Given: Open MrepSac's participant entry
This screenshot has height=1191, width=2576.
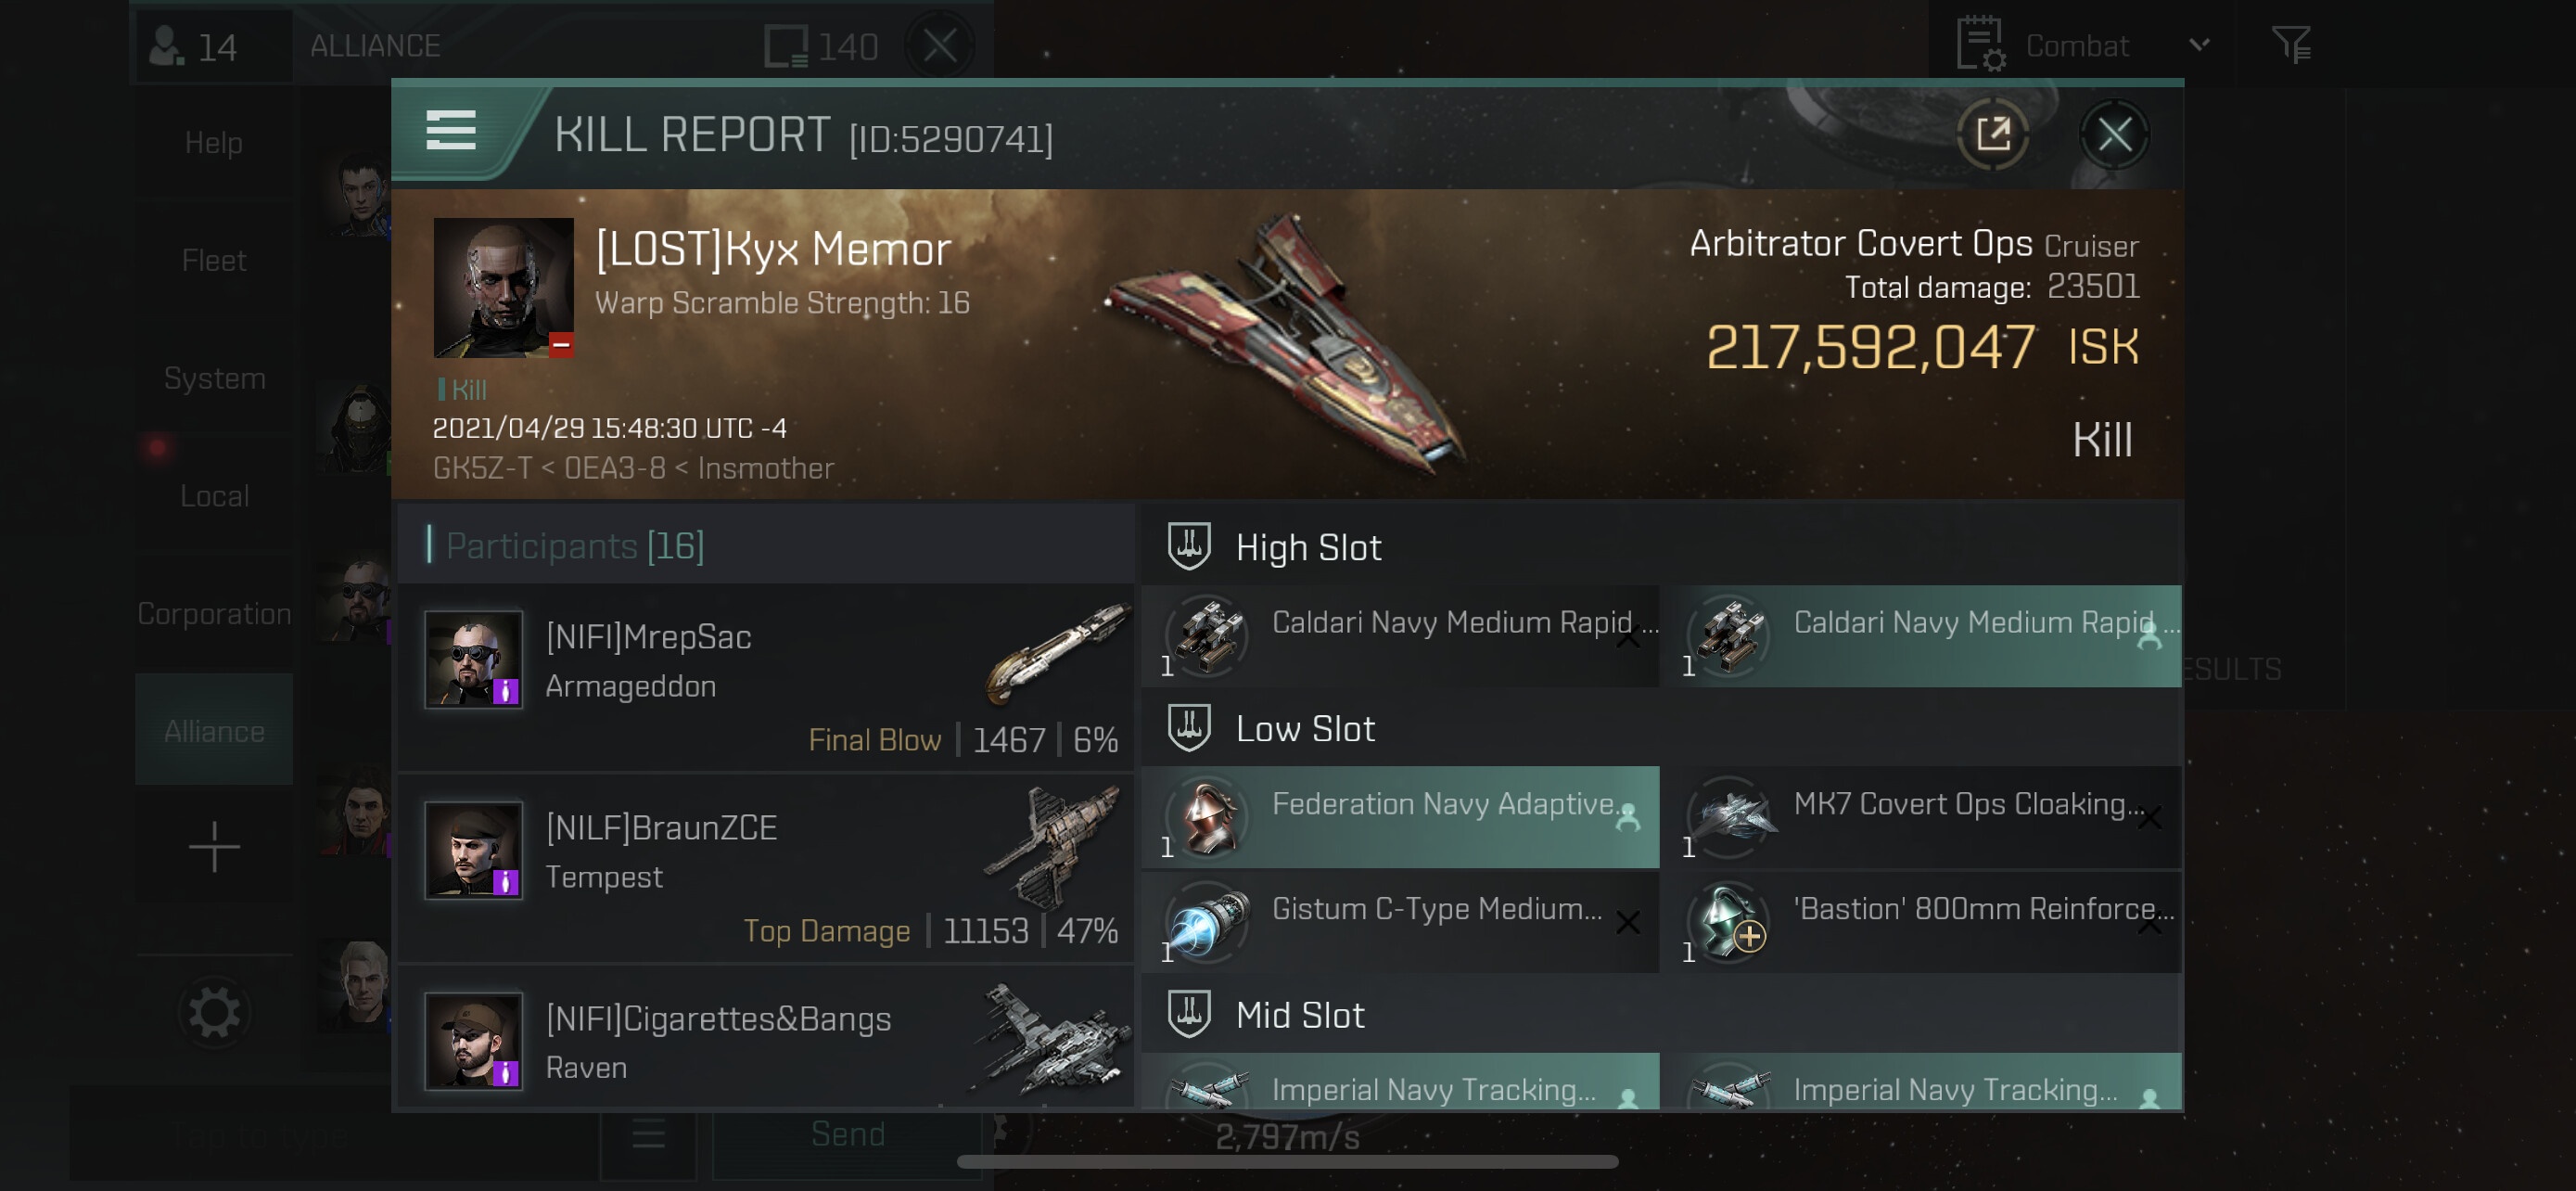Looking at the screenshot, I should [766, 678].
